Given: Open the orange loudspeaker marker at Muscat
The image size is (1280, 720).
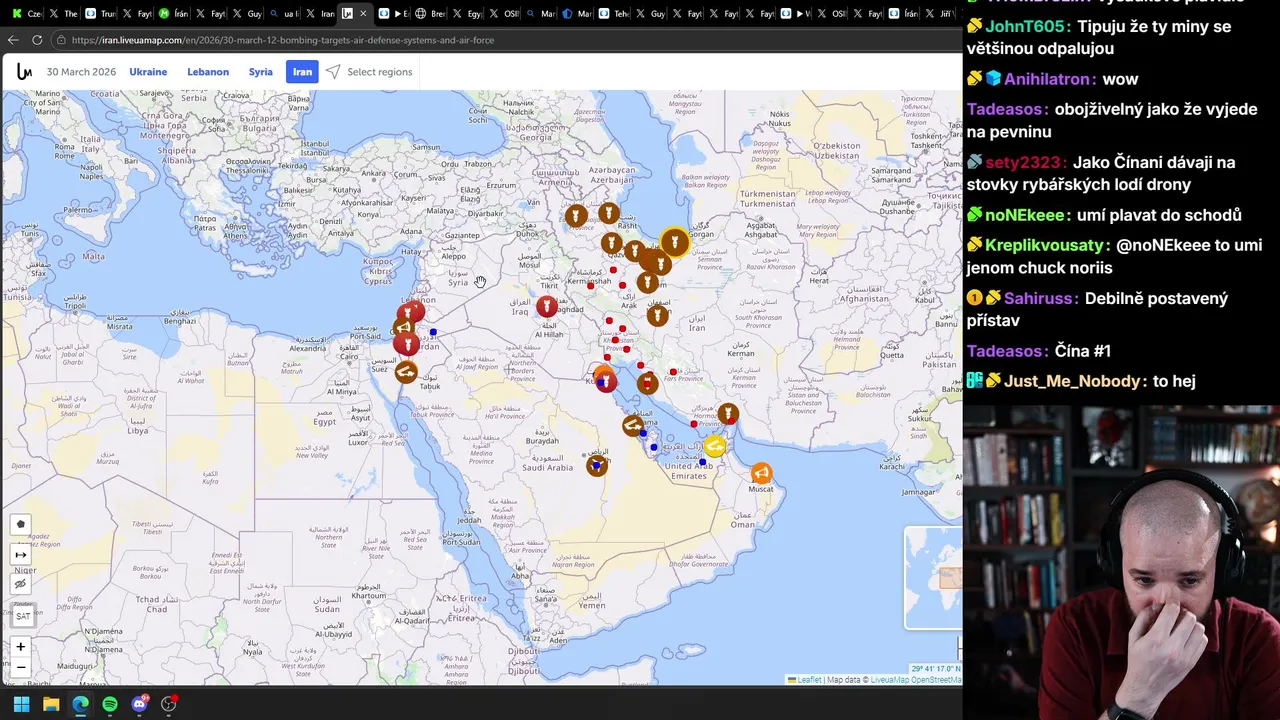Looking at the screenshot, I should click(762, 473).
